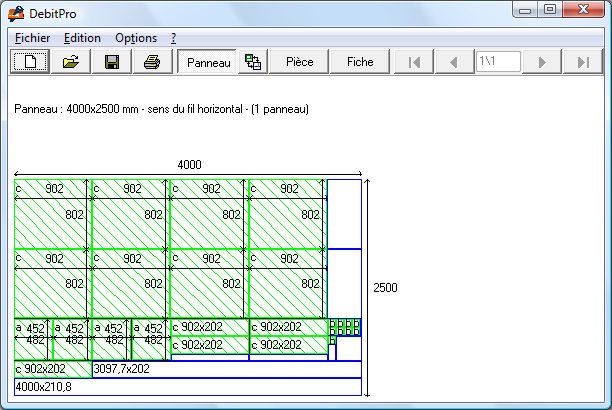Select the Fiche button
The height and width of the screenshot is (410, 612).
[360, 61]
